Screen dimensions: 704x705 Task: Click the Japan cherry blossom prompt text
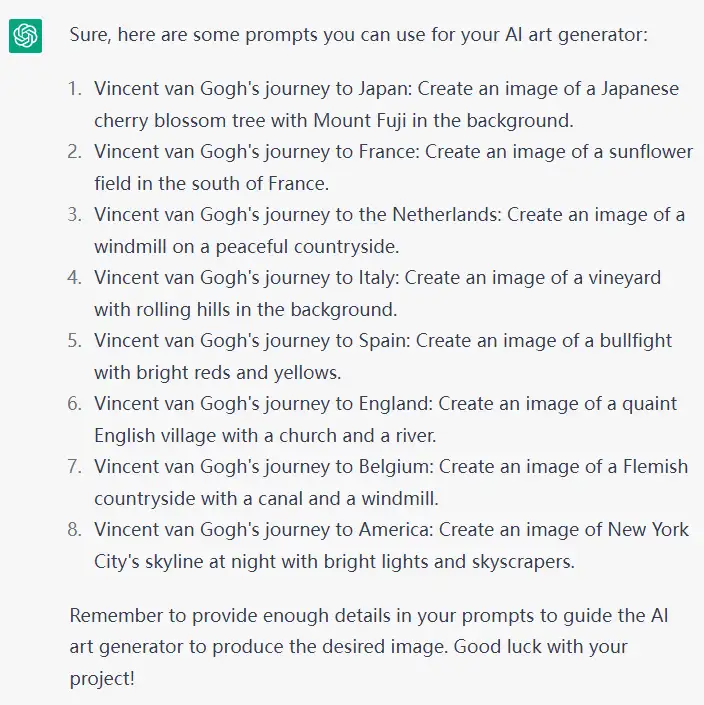point(387,104)
